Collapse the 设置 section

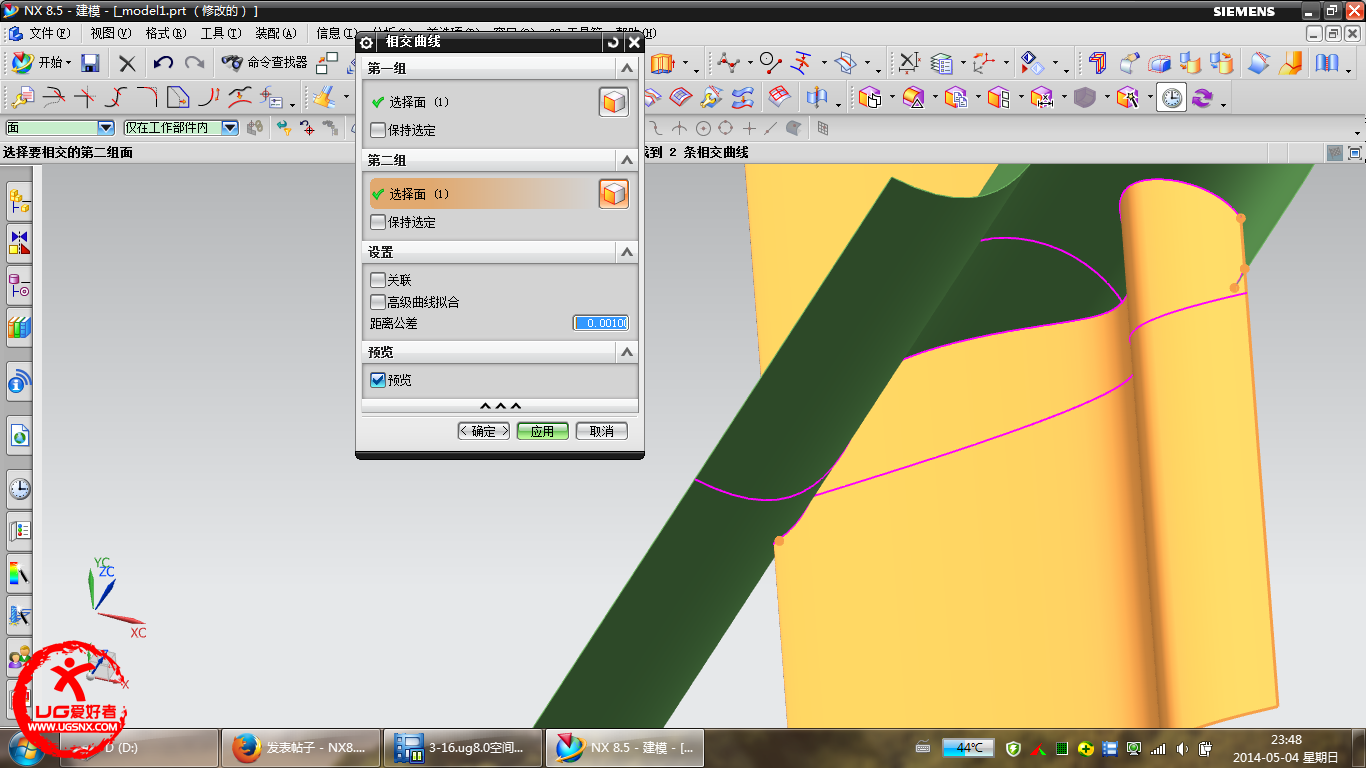click(627, 252)
